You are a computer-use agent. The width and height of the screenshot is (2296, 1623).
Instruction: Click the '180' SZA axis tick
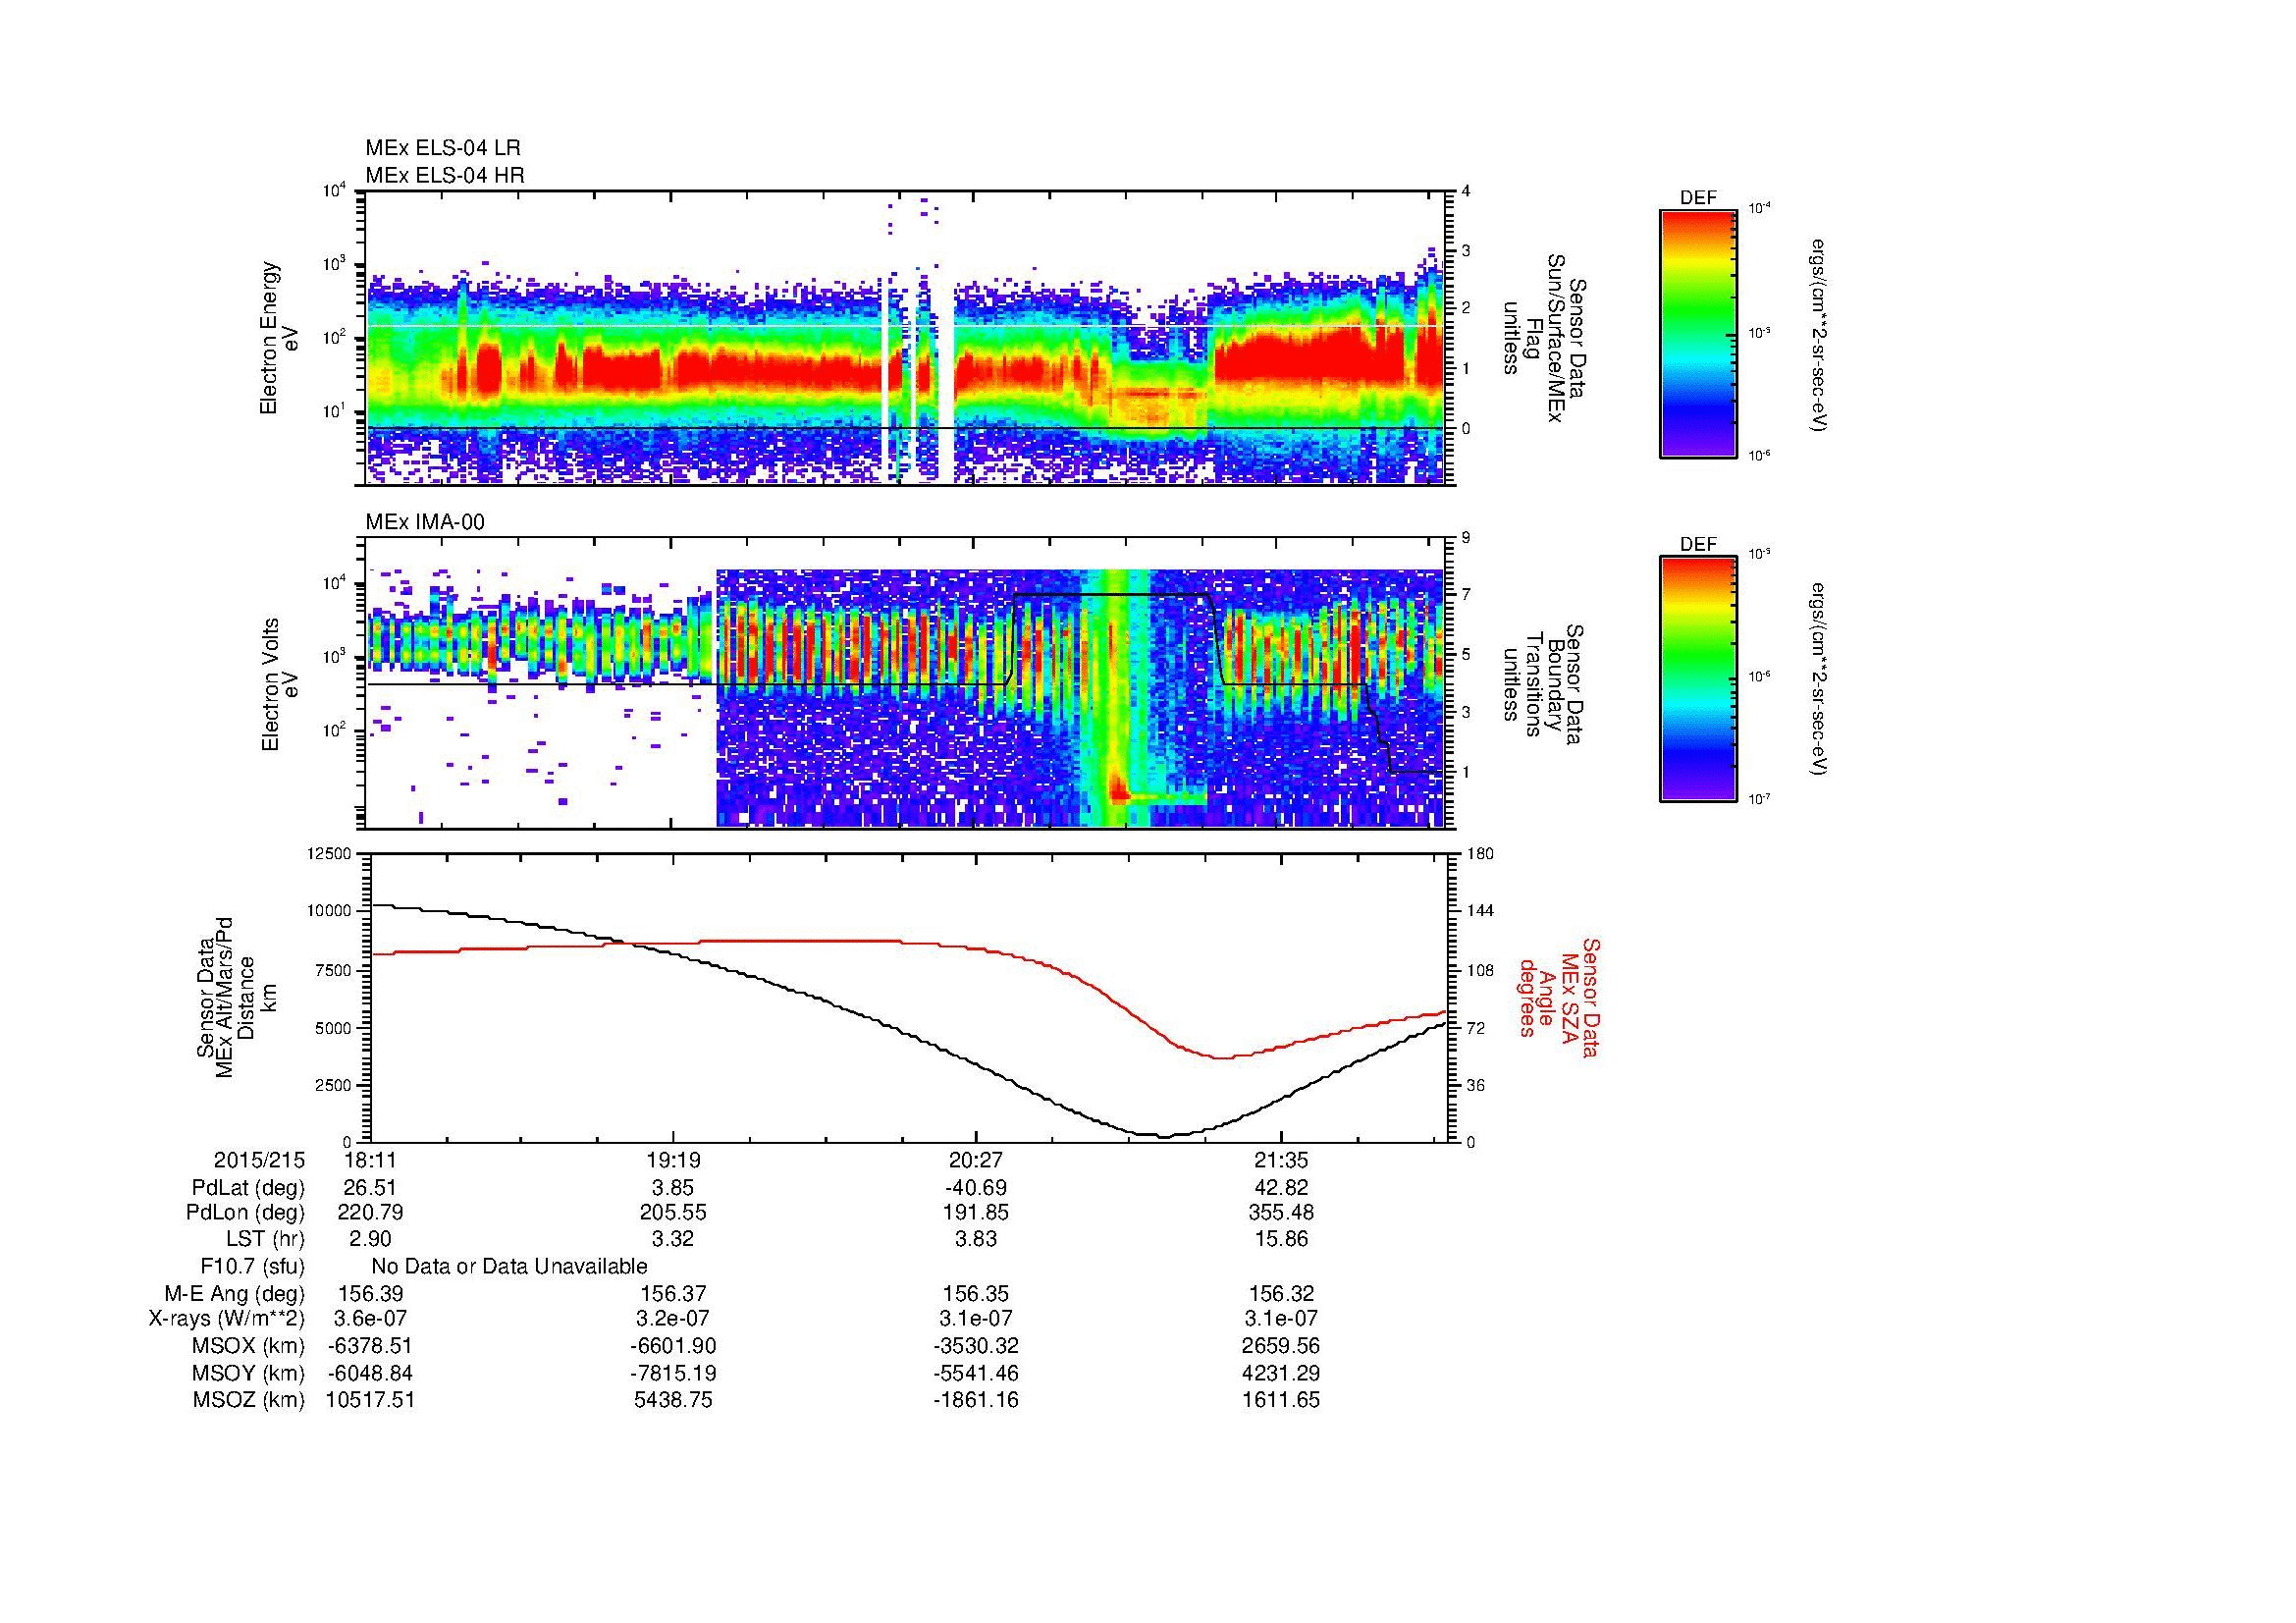tap(1480, 853)
